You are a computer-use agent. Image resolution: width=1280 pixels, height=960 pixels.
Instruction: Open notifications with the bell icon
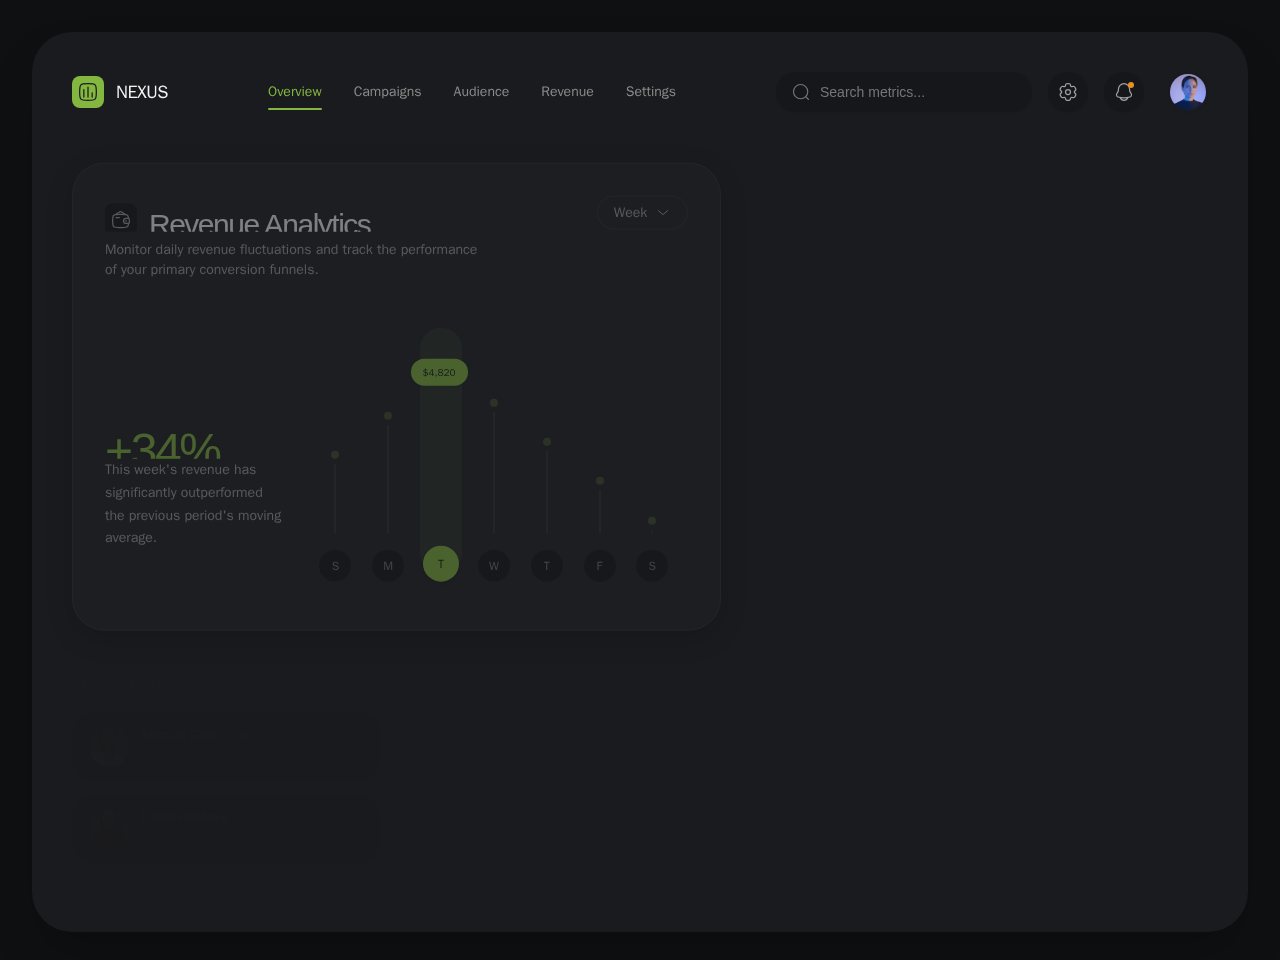[1124, 92]
